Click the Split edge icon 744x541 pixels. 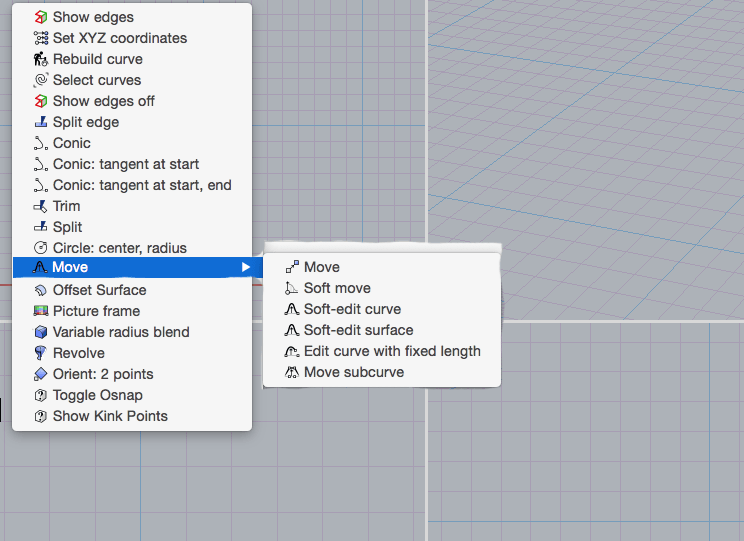(41, 122)
